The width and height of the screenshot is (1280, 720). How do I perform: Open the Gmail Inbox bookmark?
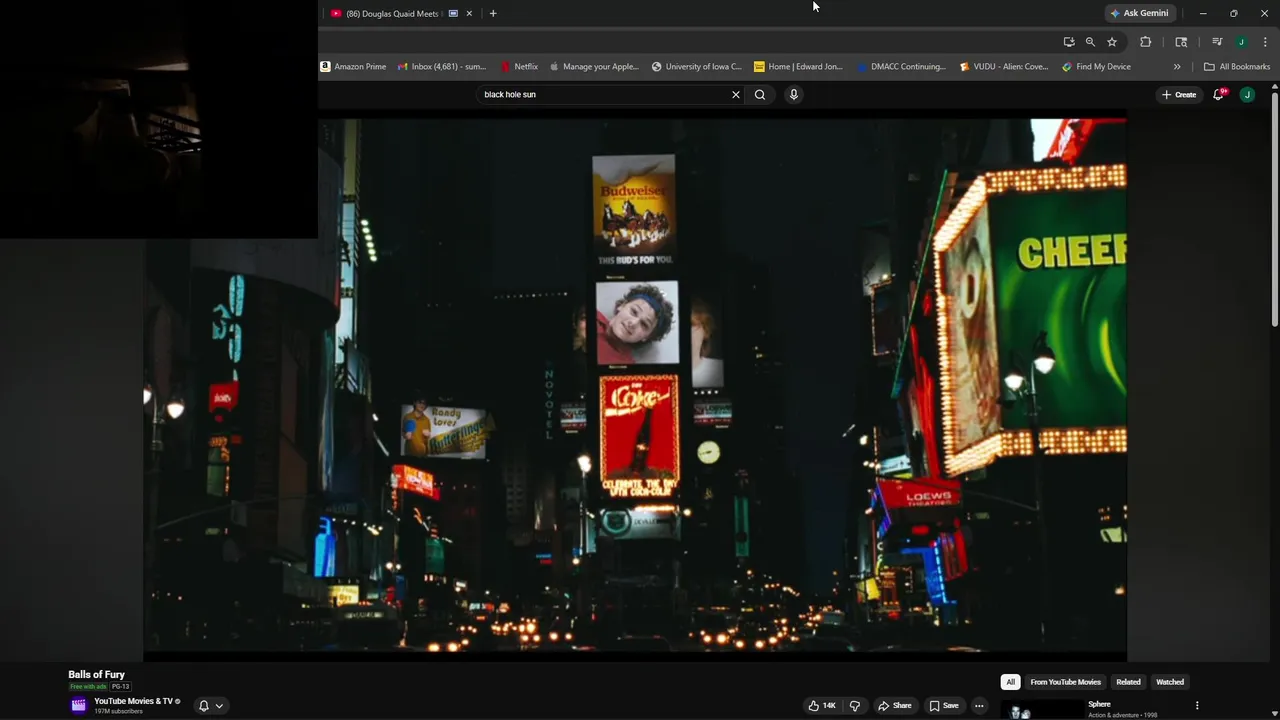pyautogui.click(x=442, y=67)
